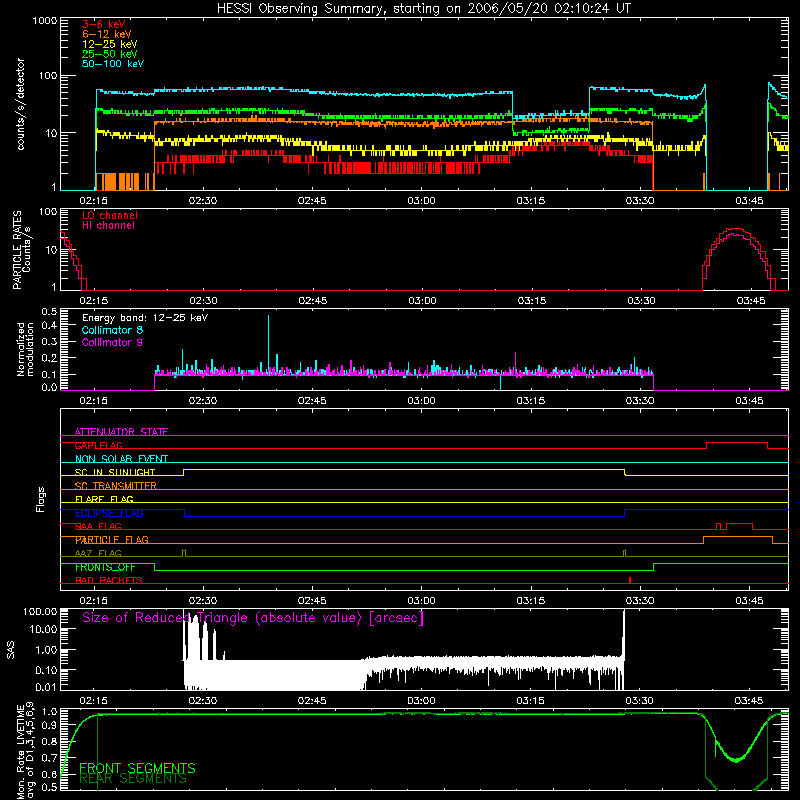Image resolution: width=800 pixels, height=800 pixels.
Task: Click the SC_TRANSMITTER flag label
Action: pyautogui.click(x=116, y=486)
